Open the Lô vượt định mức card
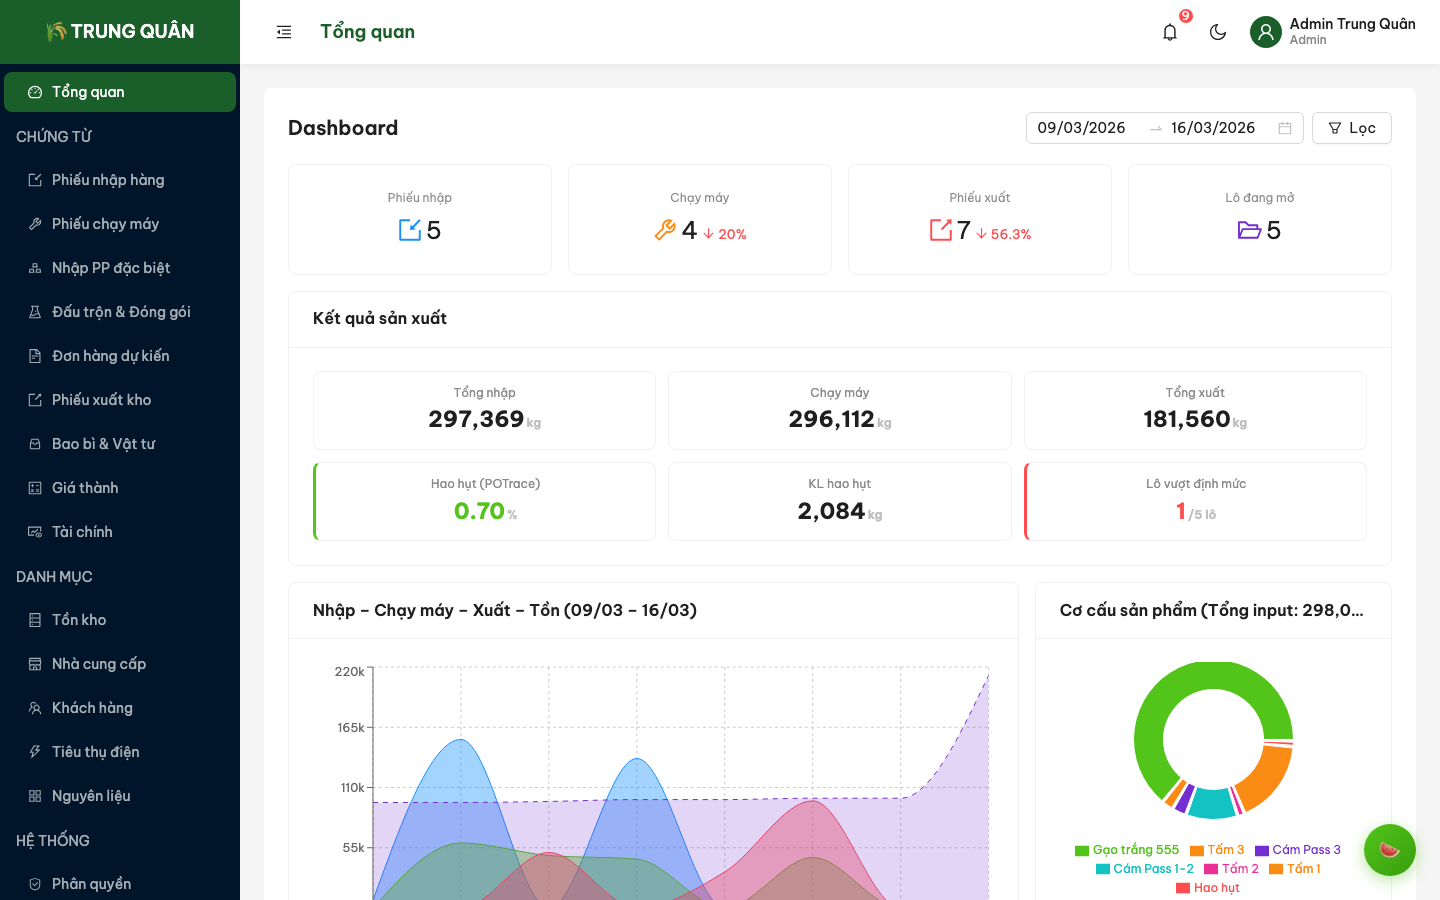 point(1195,501)
